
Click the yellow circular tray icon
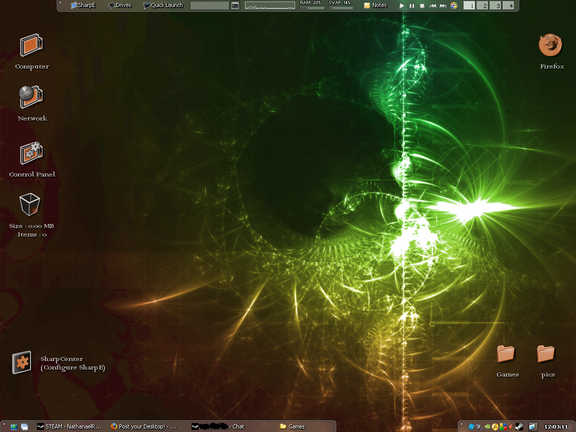click(x=495, y=426)
